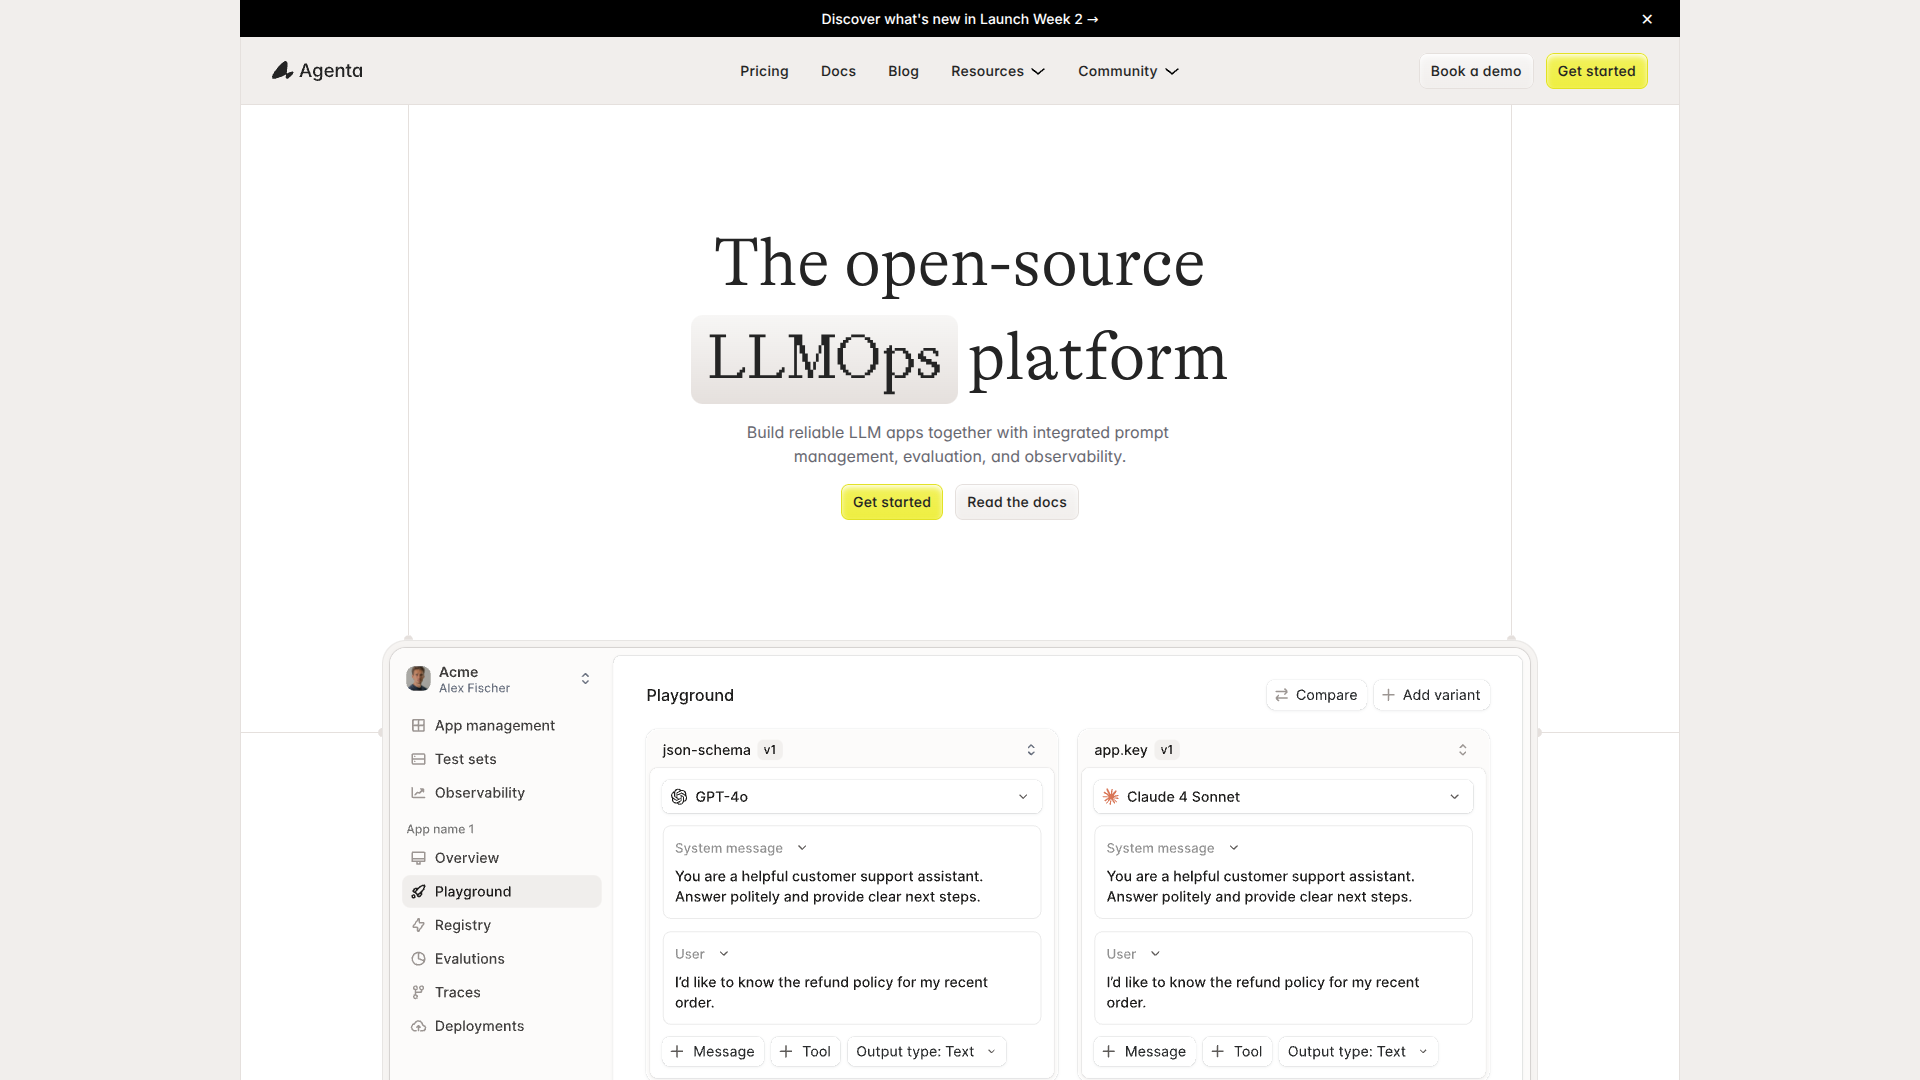Switch the Acme workspace selector
Viewport: 1920px width, 1080px height.
pos(585,679)
